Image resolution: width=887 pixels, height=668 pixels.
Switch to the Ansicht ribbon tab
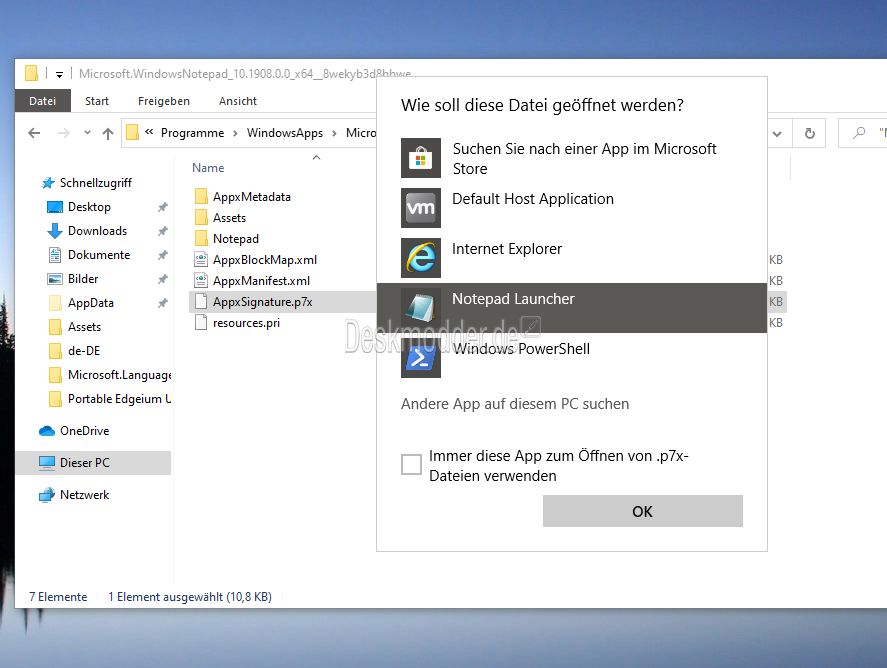coord(238,101)
